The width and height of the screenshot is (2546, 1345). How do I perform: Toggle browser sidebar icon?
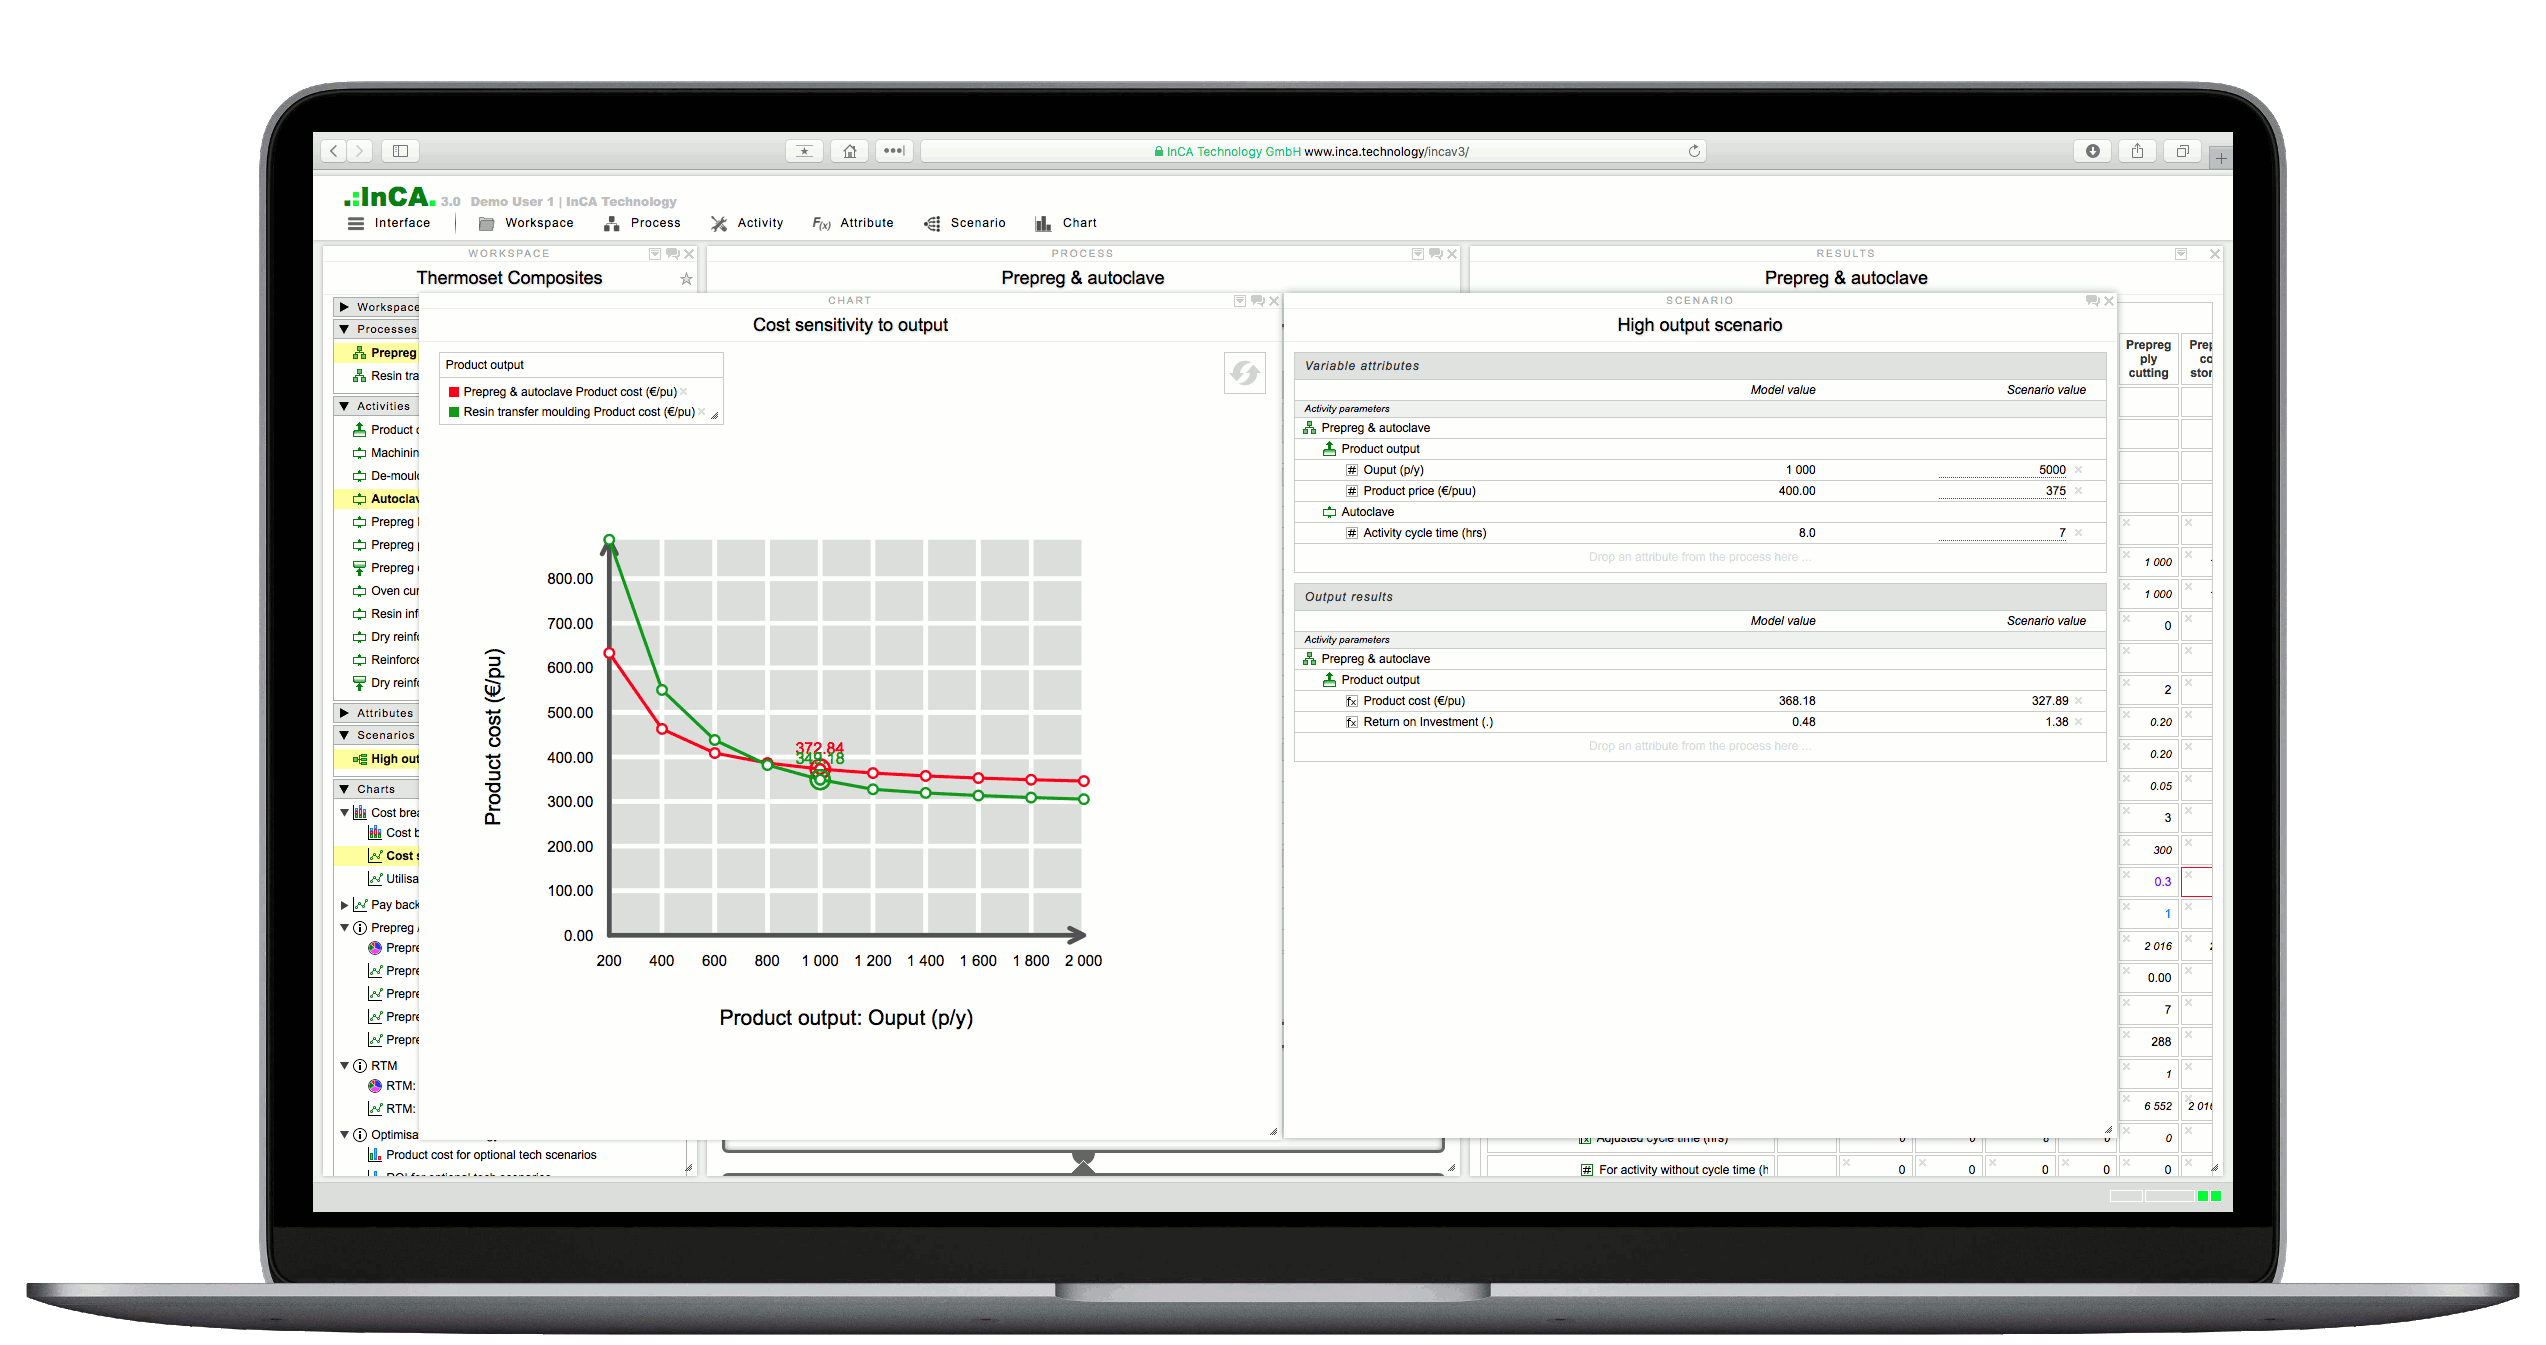click(400, 151)
